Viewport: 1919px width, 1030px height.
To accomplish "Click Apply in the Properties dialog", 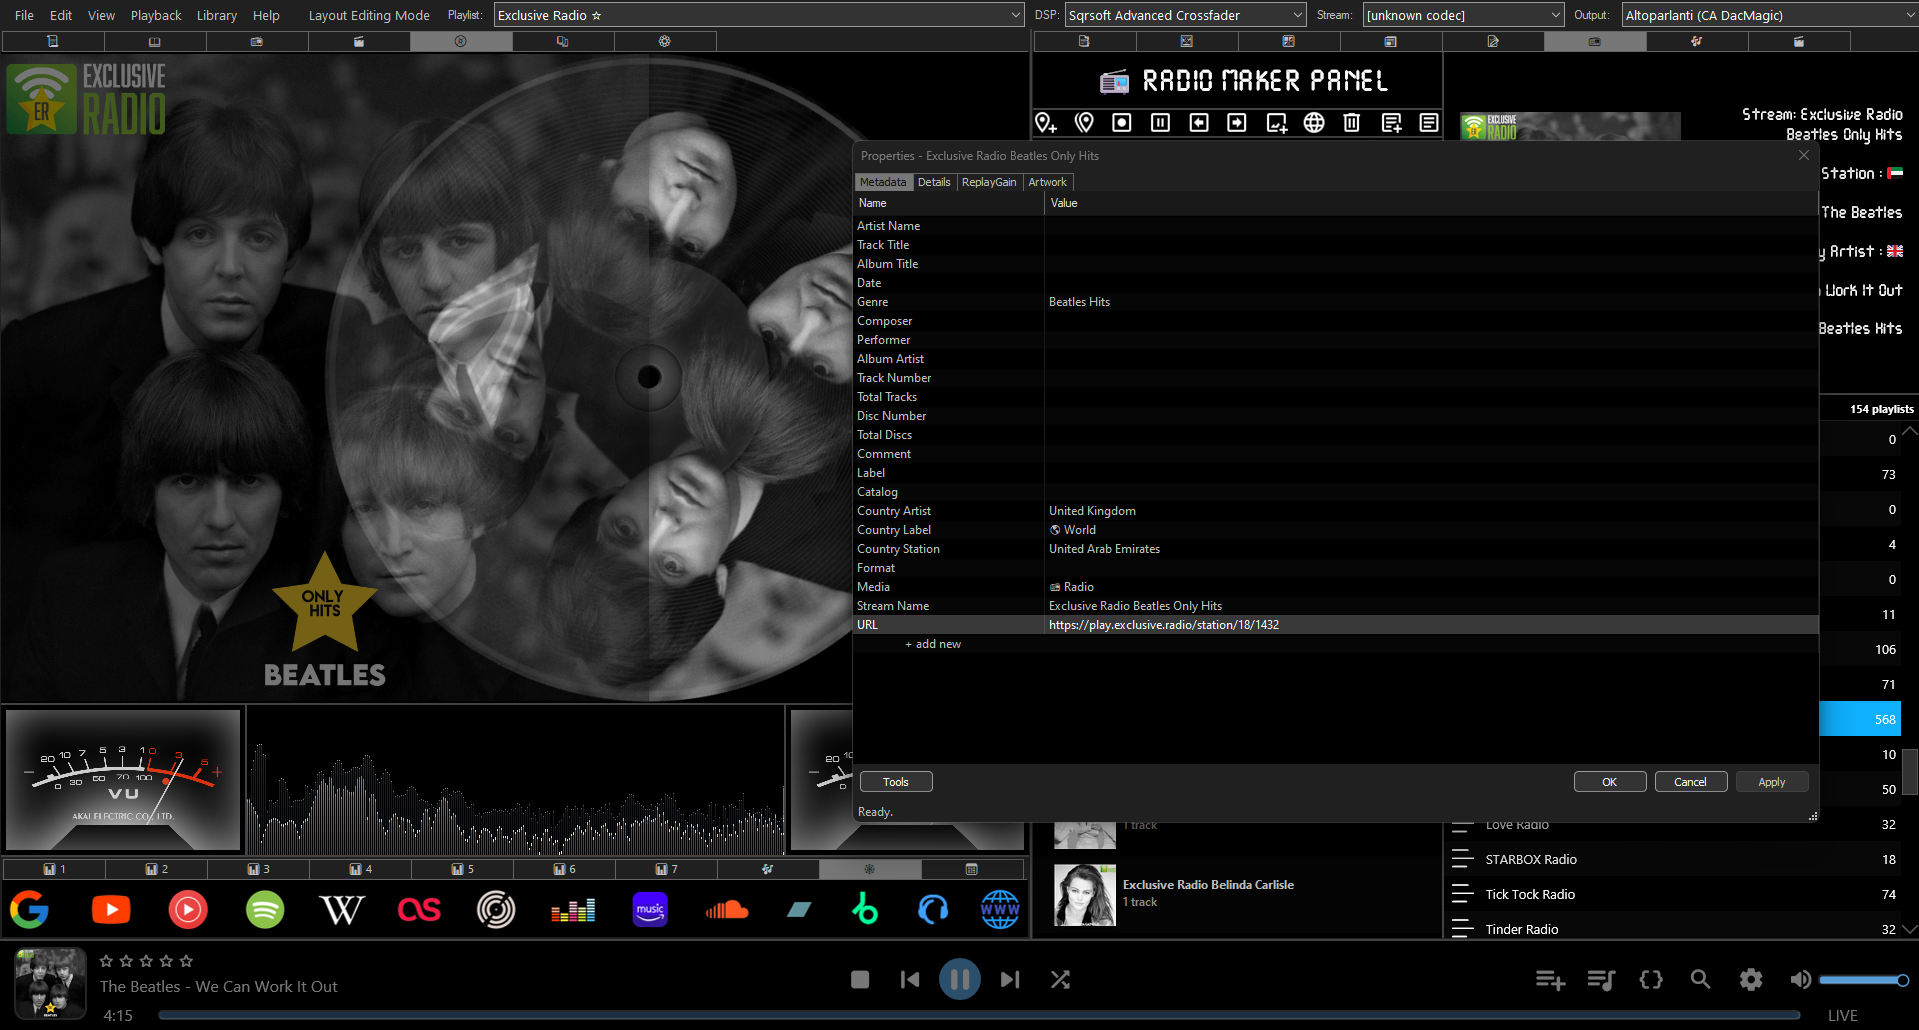I will click(x=1772, y=782).
